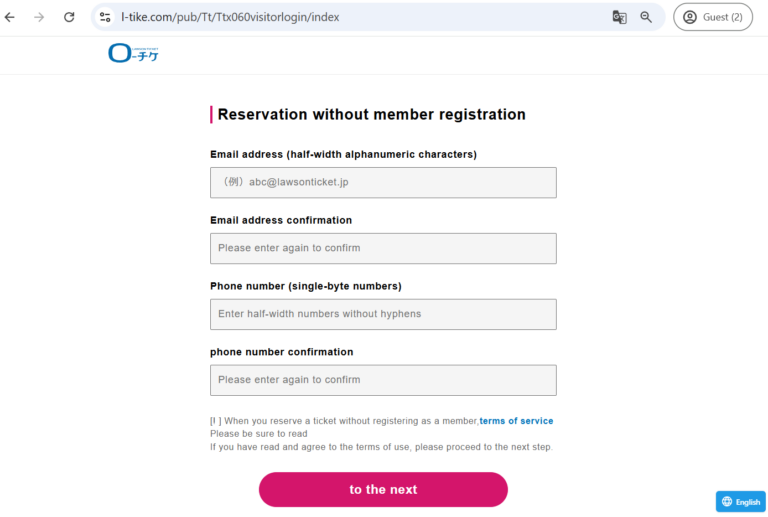Click the browser back arrow
768x517 pixels.
coord(10,17)
